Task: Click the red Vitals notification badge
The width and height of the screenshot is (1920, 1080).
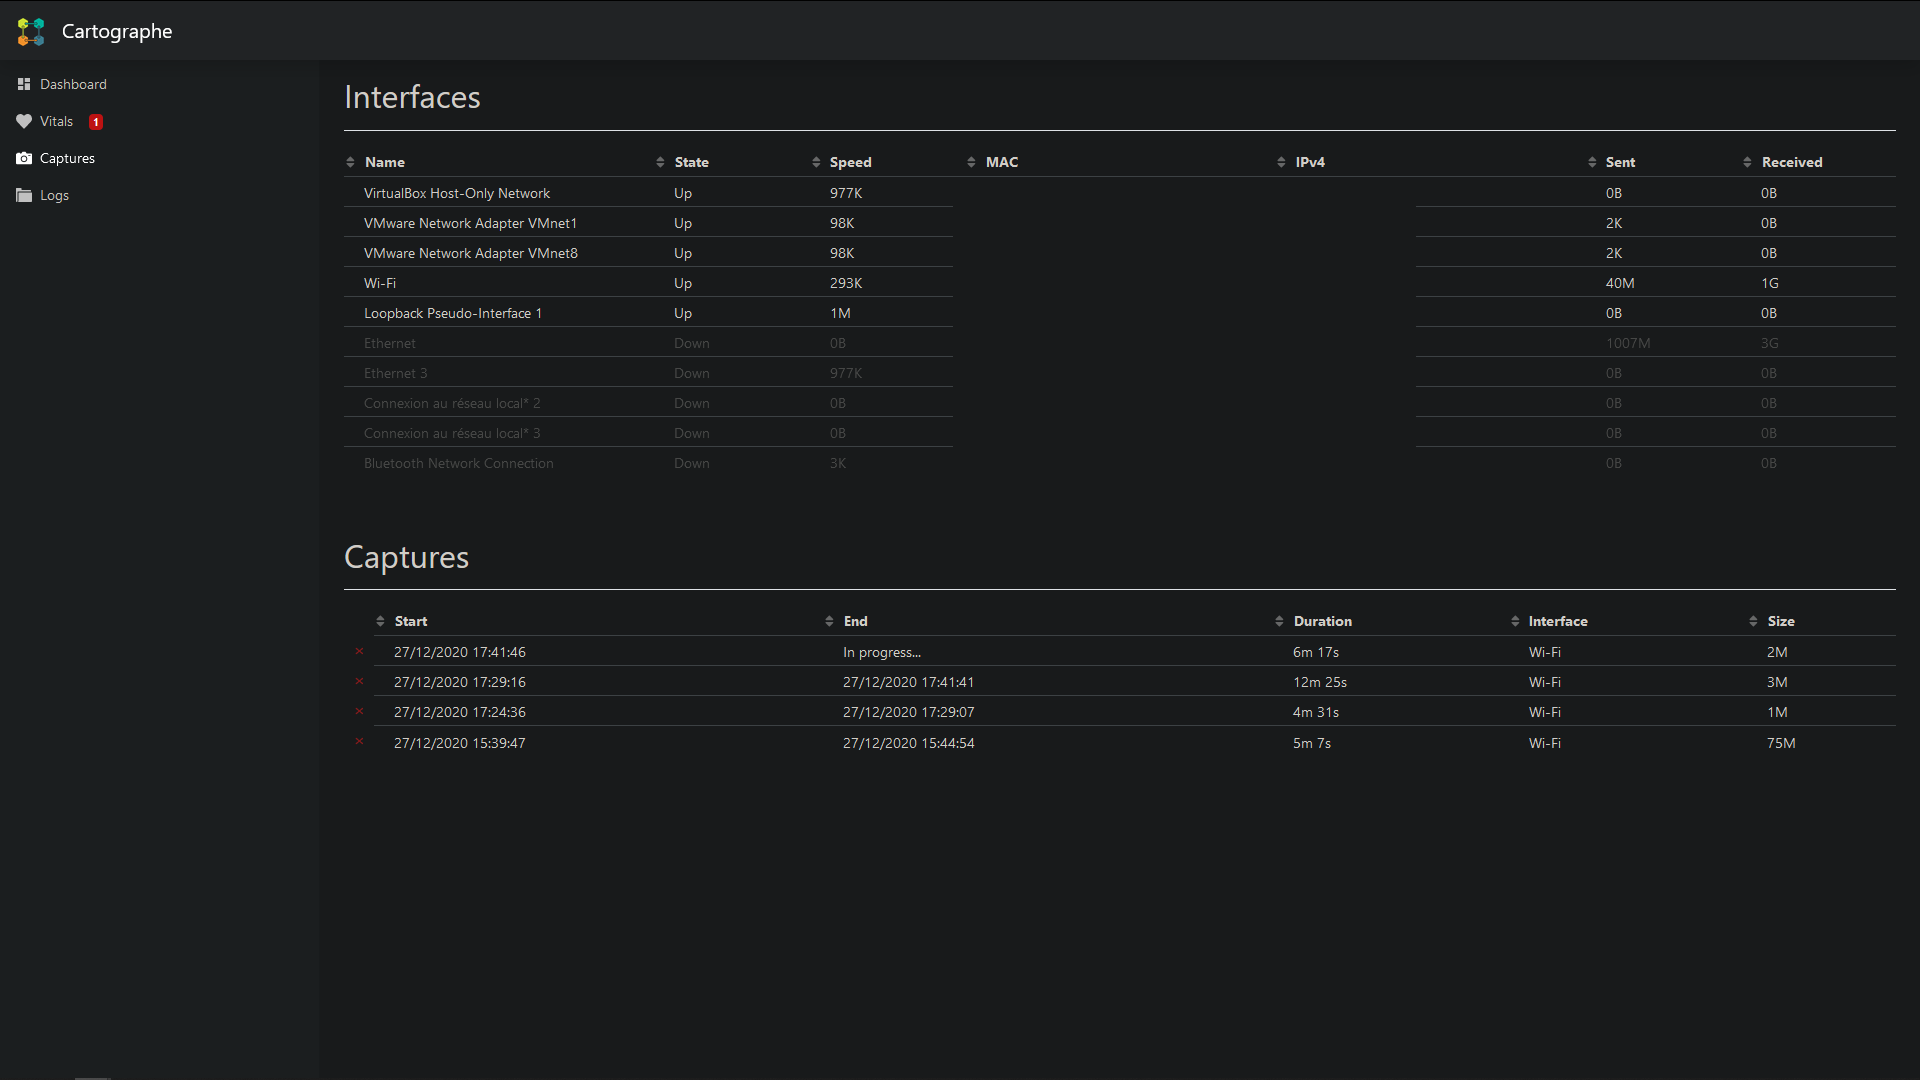Action: [x=96, y=122]
